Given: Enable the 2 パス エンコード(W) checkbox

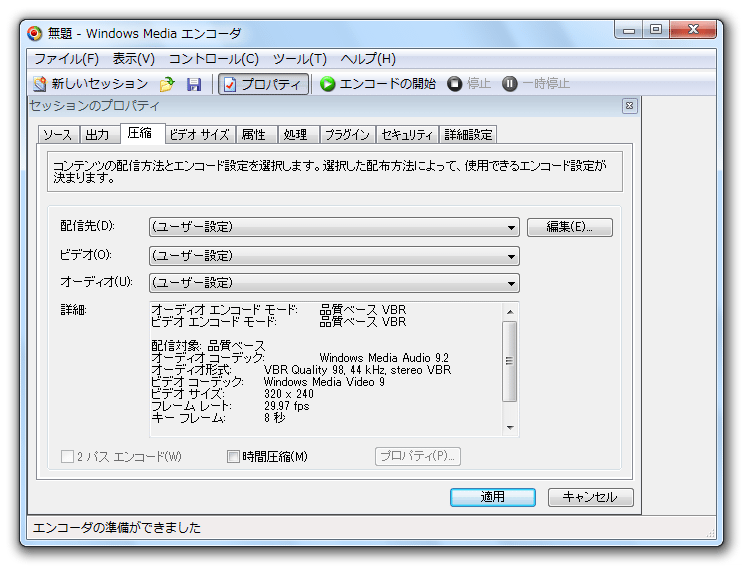Looking at the screenshot, I should [x=67, y=457].
